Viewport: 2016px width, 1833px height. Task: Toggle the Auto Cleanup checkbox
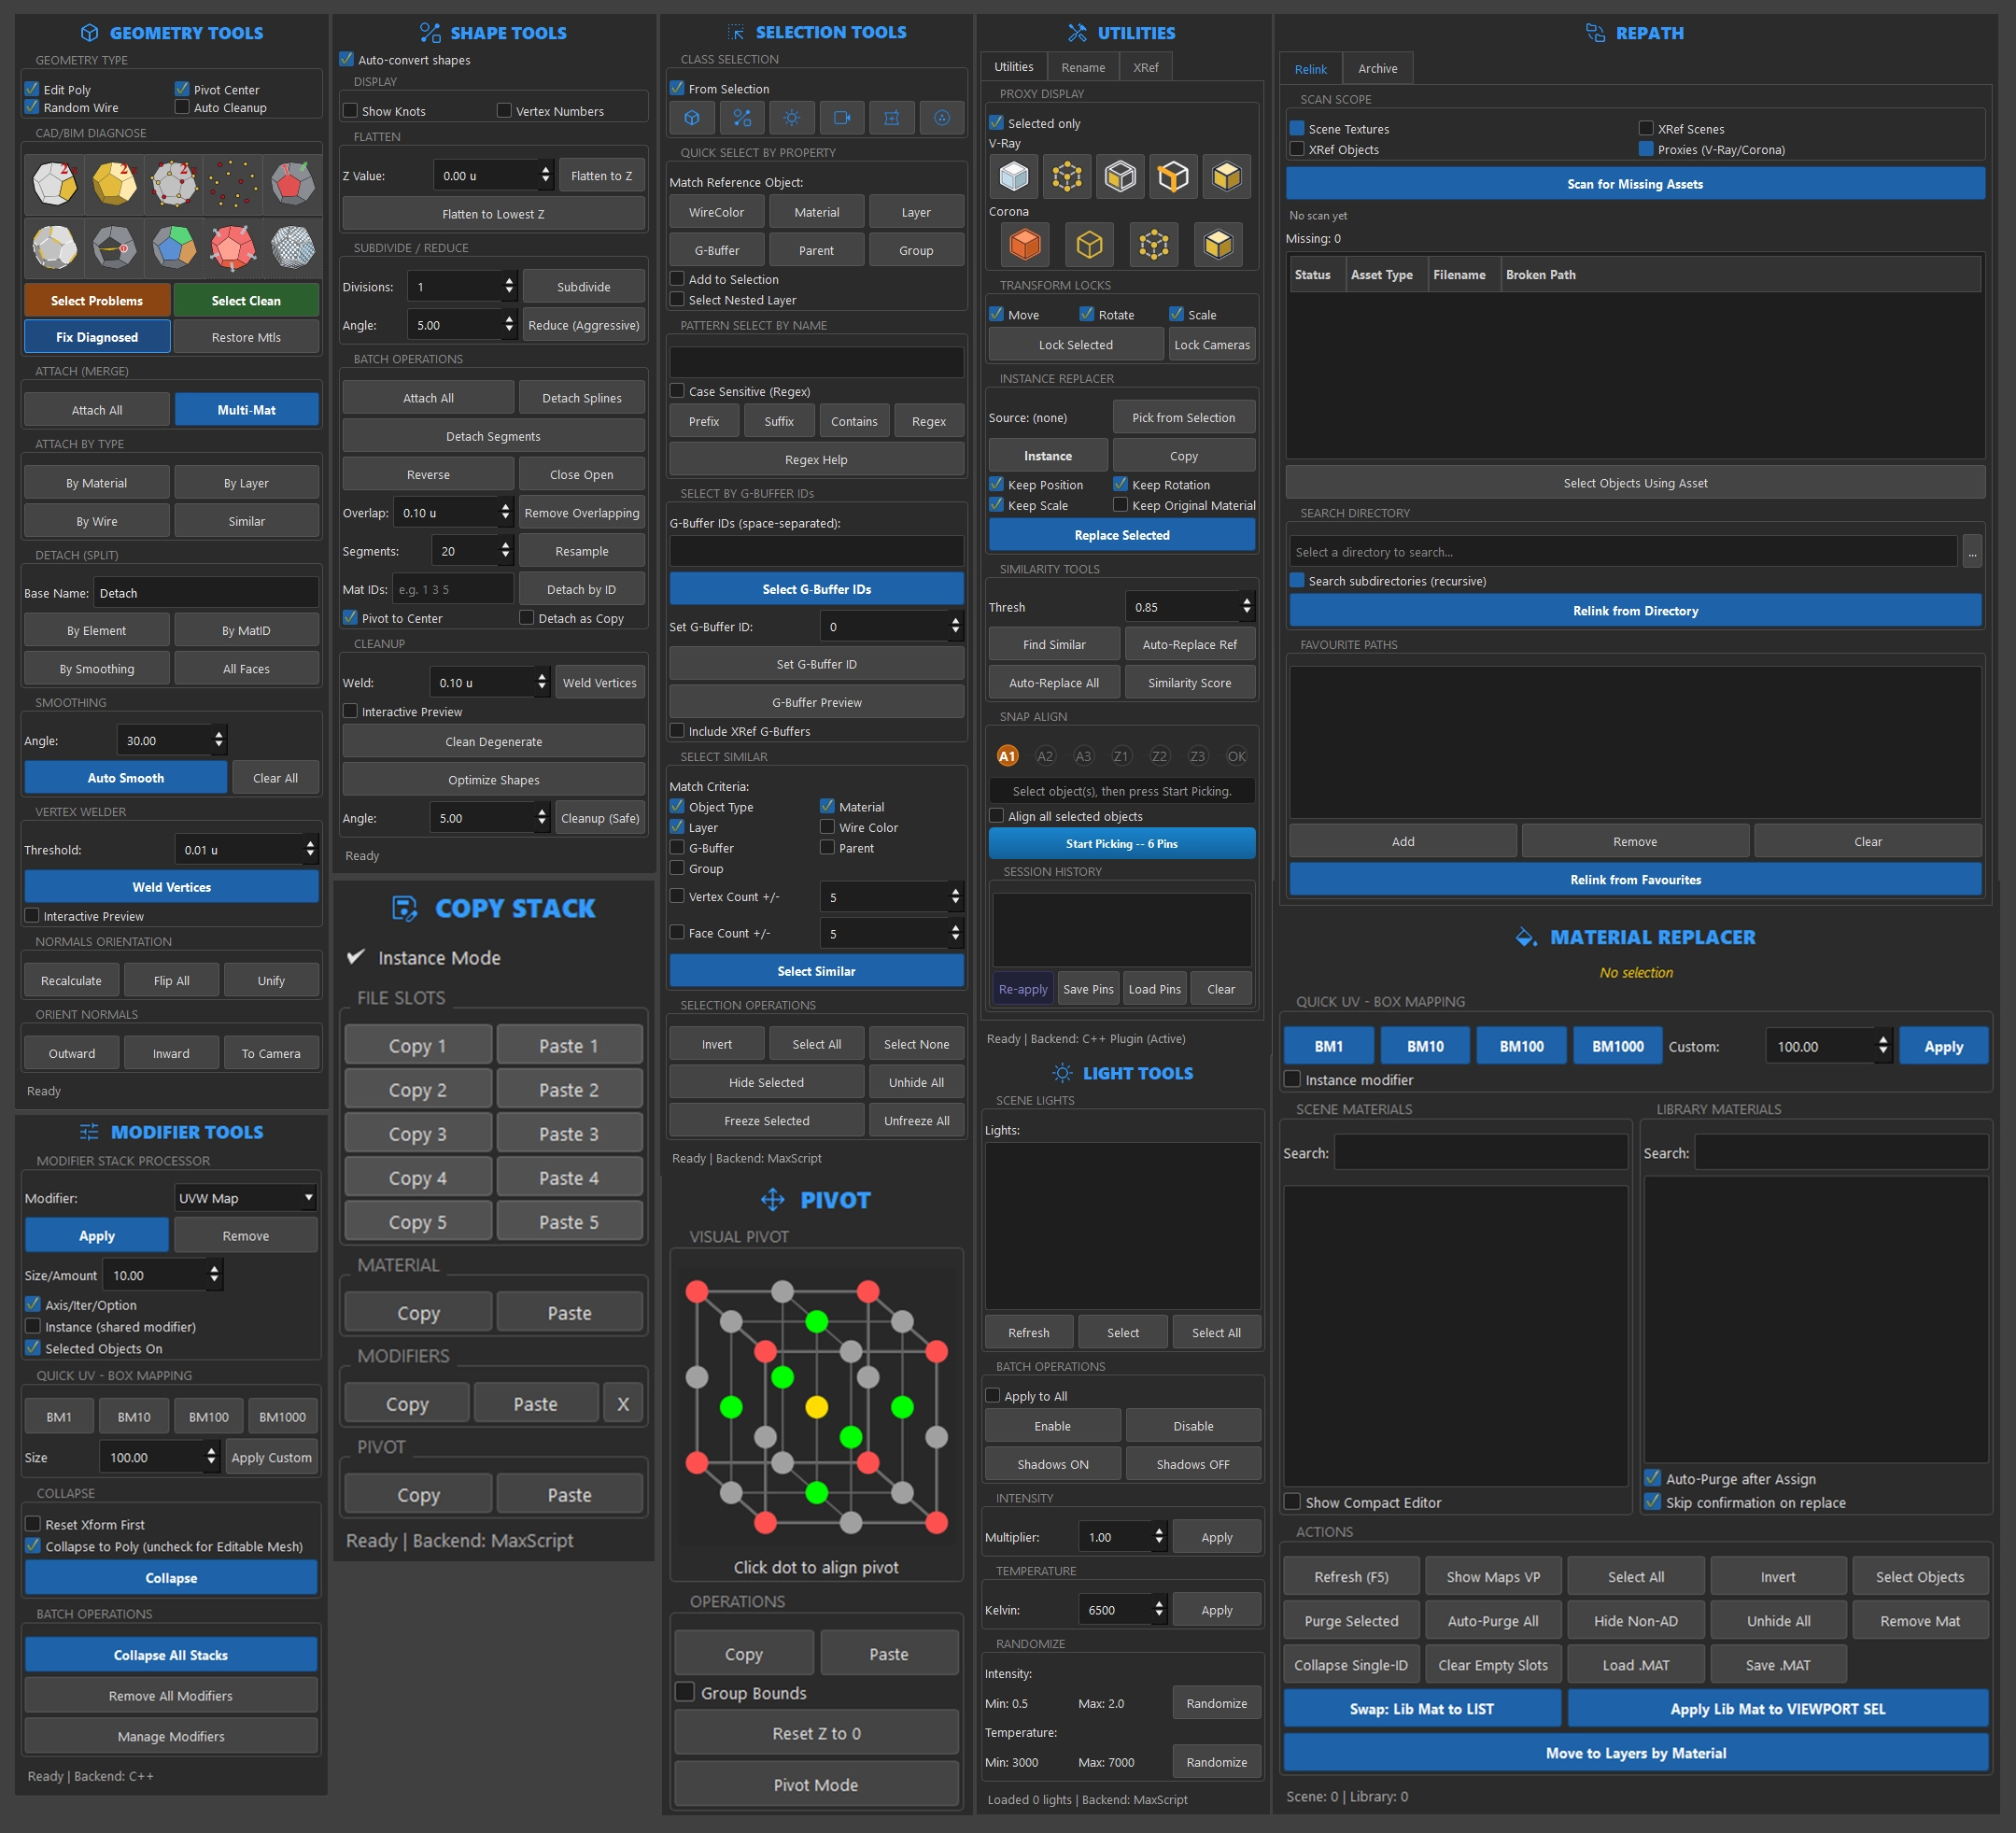click(x=182, y=107)
